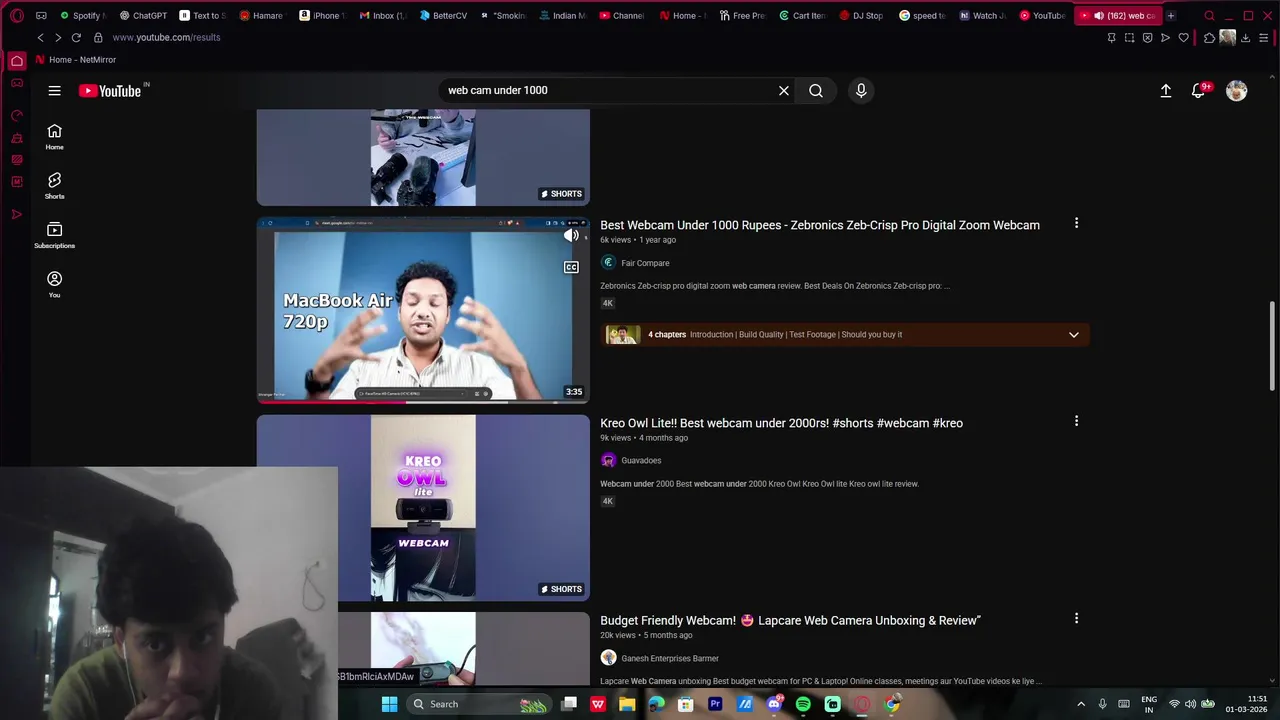
Task: Open the browser tab search magnifier
Action: pos(1209,16)
